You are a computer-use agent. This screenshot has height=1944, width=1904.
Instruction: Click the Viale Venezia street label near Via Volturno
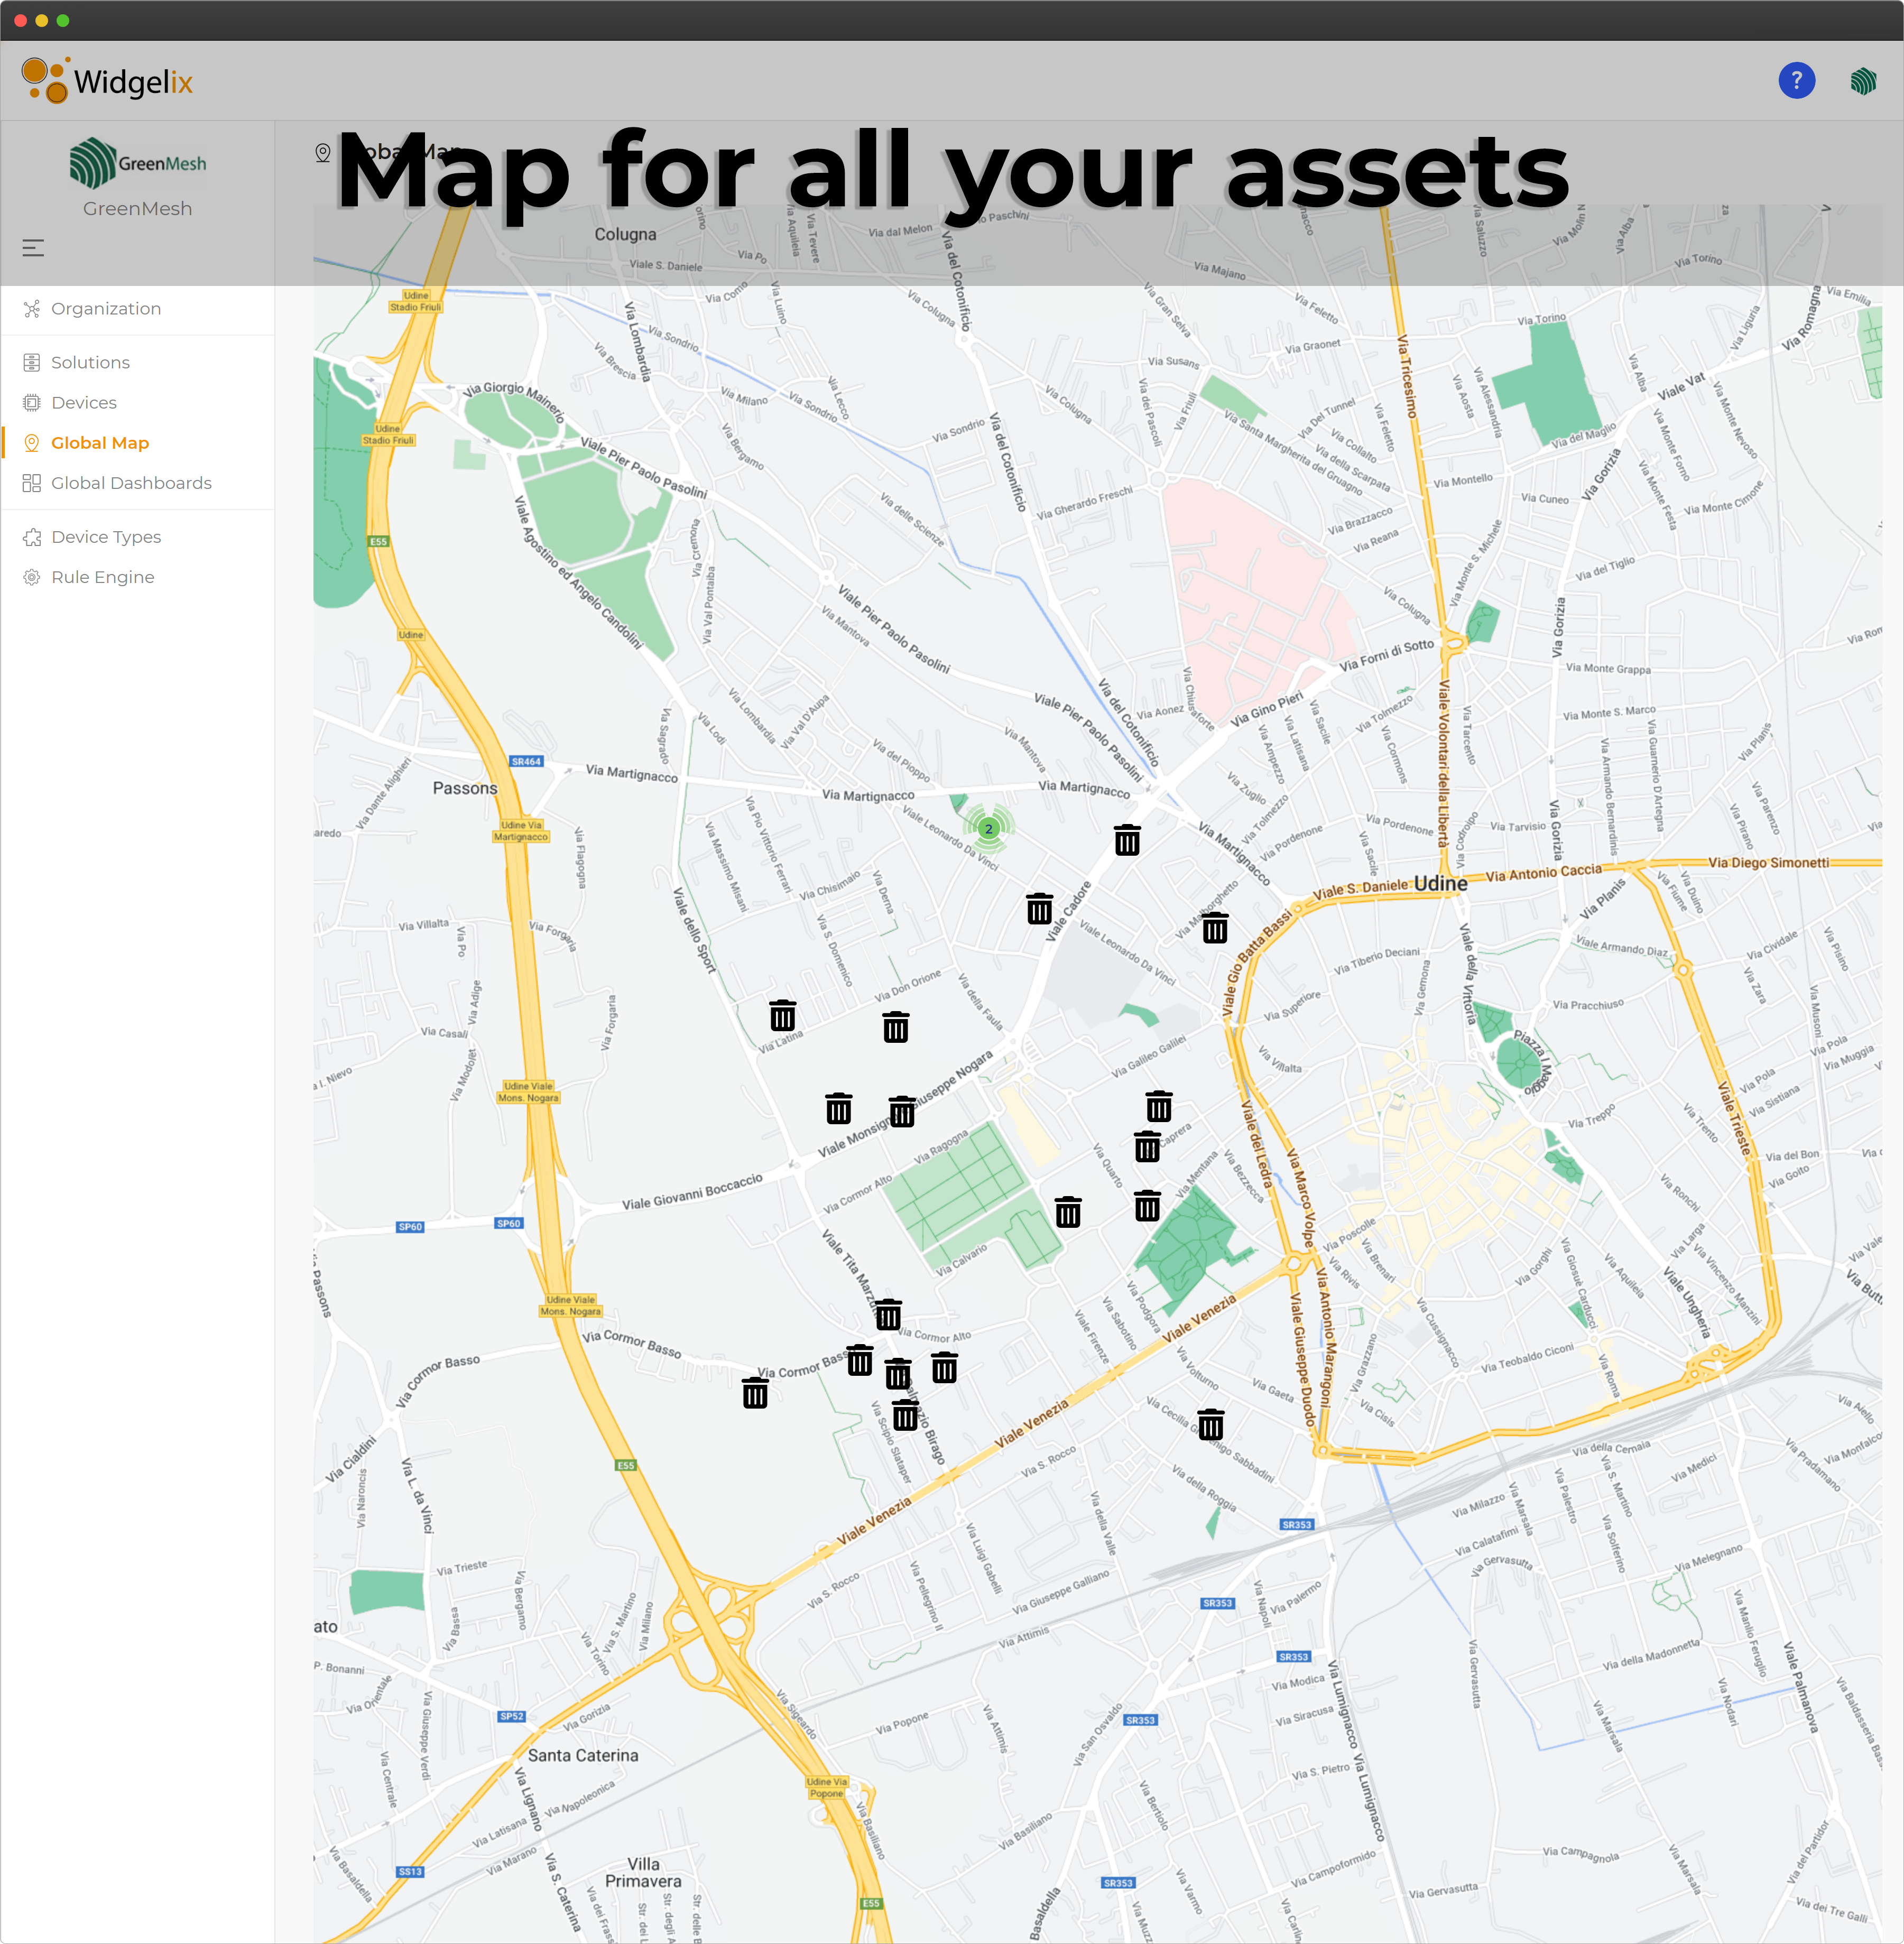coord(1200,1318)
